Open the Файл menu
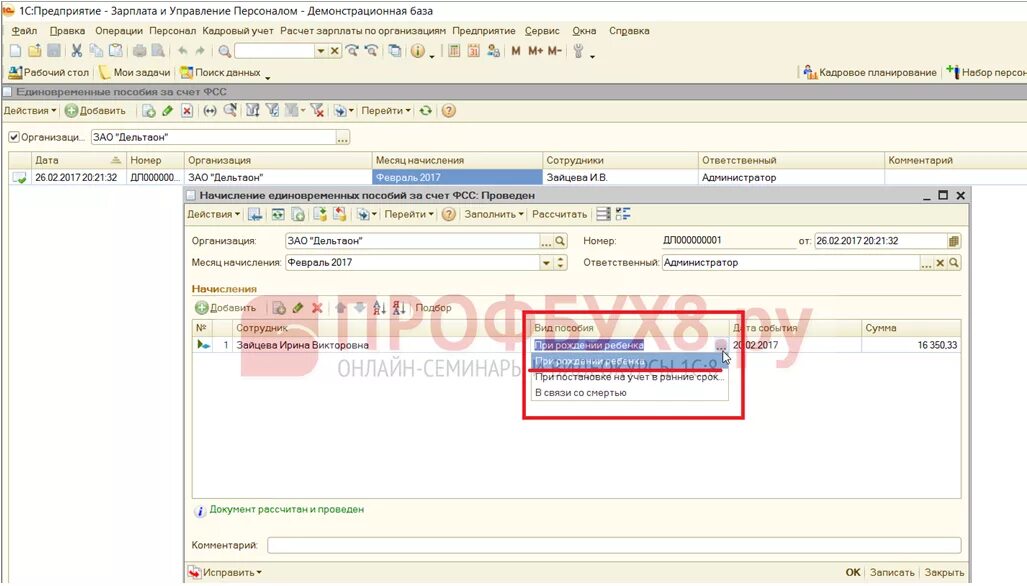This screenshot has width=1027, height=586. coord(24,31)
